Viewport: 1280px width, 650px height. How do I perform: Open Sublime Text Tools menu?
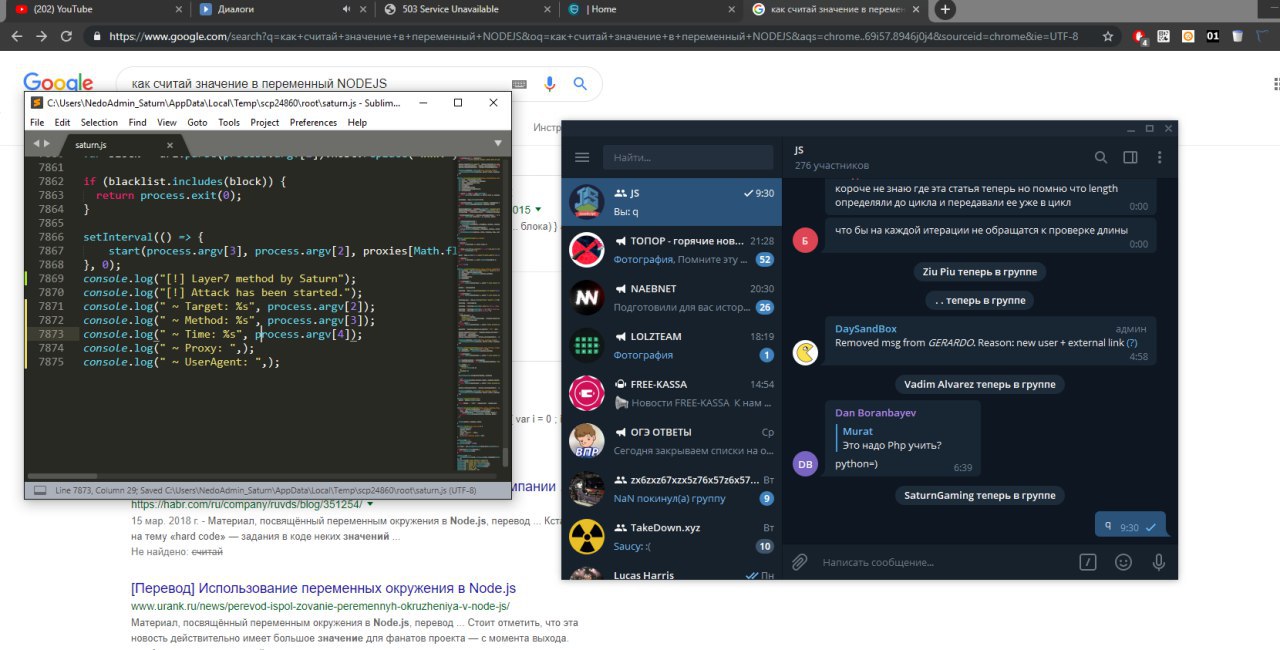coord(229,122)
